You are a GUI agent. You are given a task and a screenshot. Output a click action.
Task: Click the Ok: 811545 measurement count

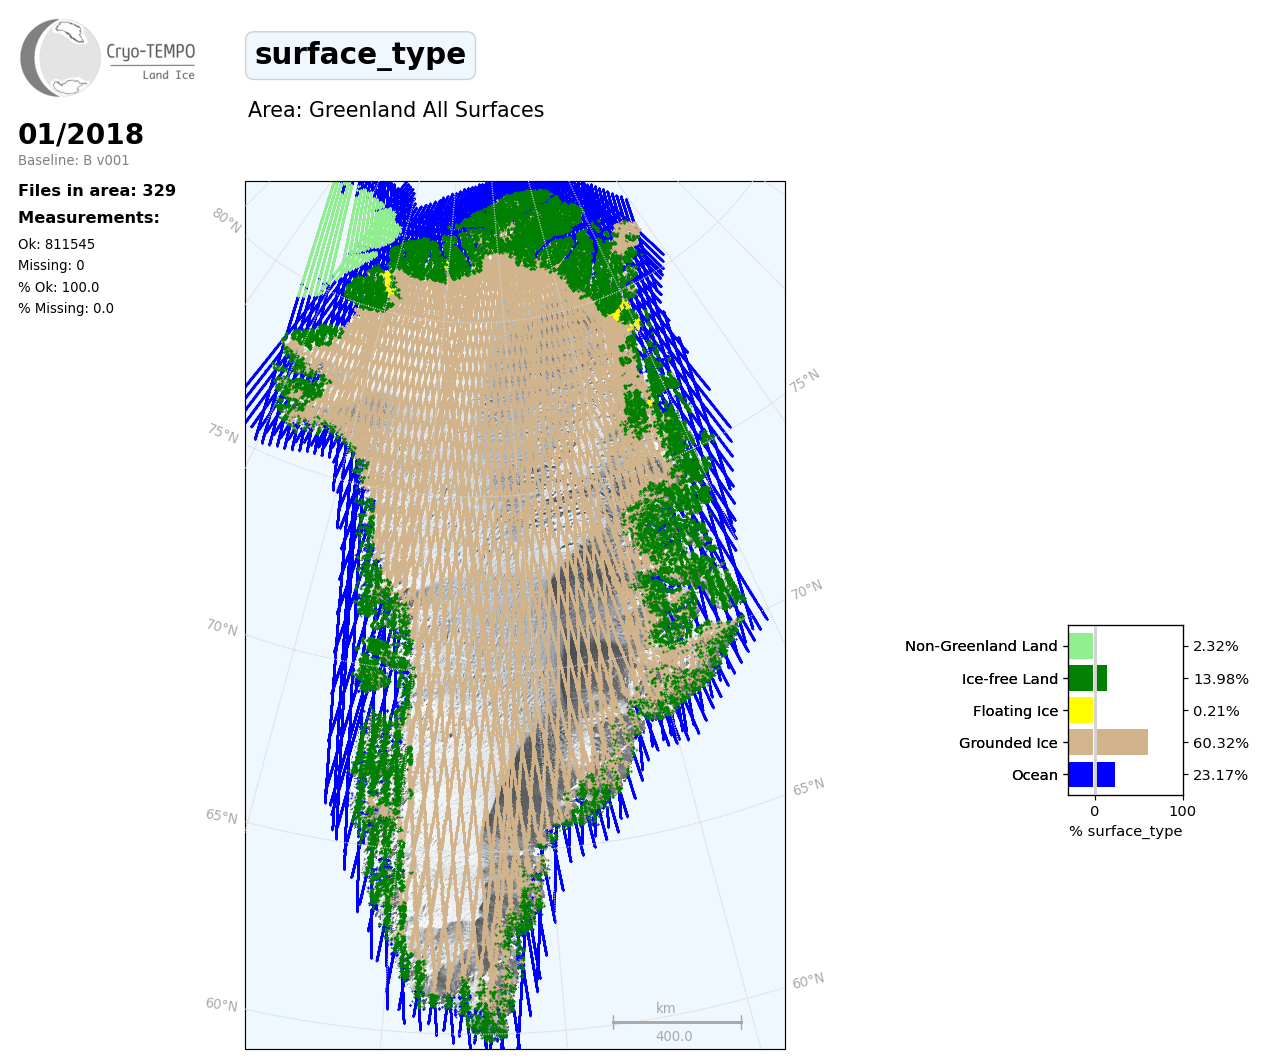(x=56, y=244)
